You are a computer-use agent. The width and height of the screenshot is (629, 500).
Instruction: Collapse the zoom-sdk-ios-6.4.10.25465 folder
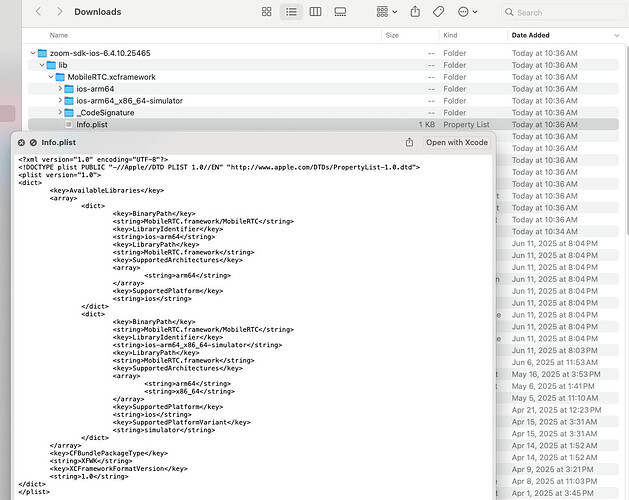33,53
